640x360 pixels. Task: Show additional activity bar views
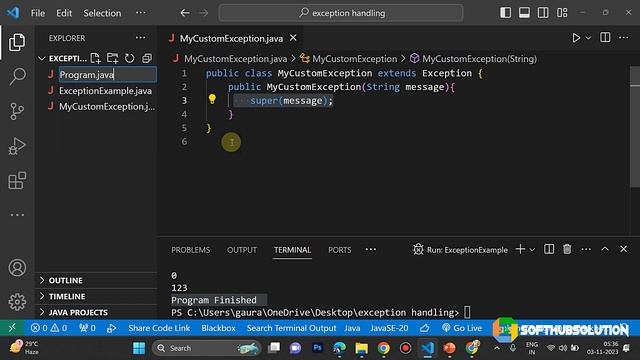[17, 215]
